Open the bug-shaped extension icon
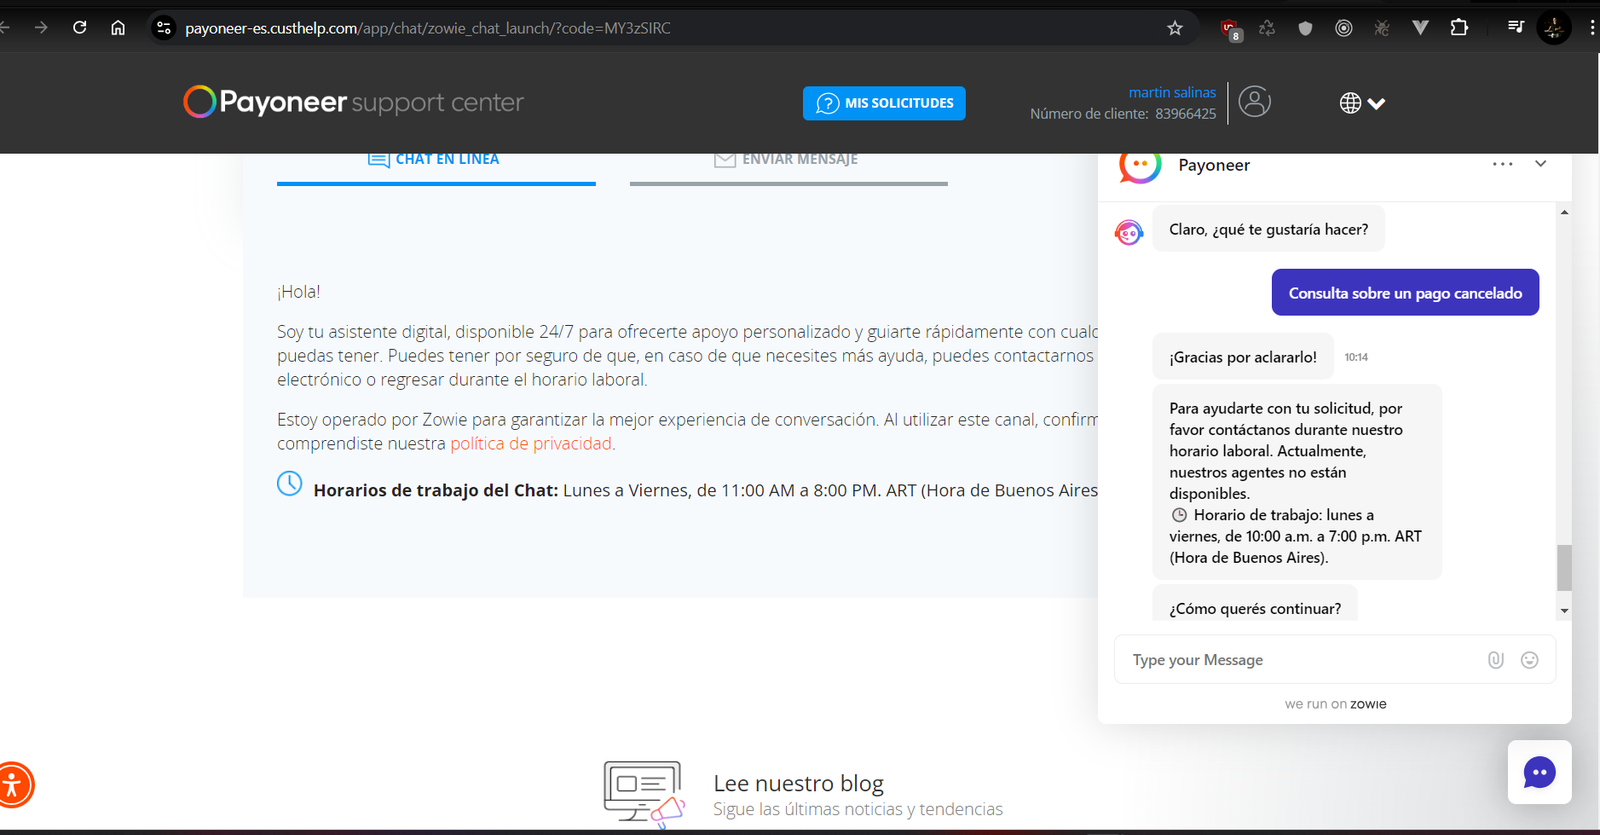1600x835 pixels. 1382,28
